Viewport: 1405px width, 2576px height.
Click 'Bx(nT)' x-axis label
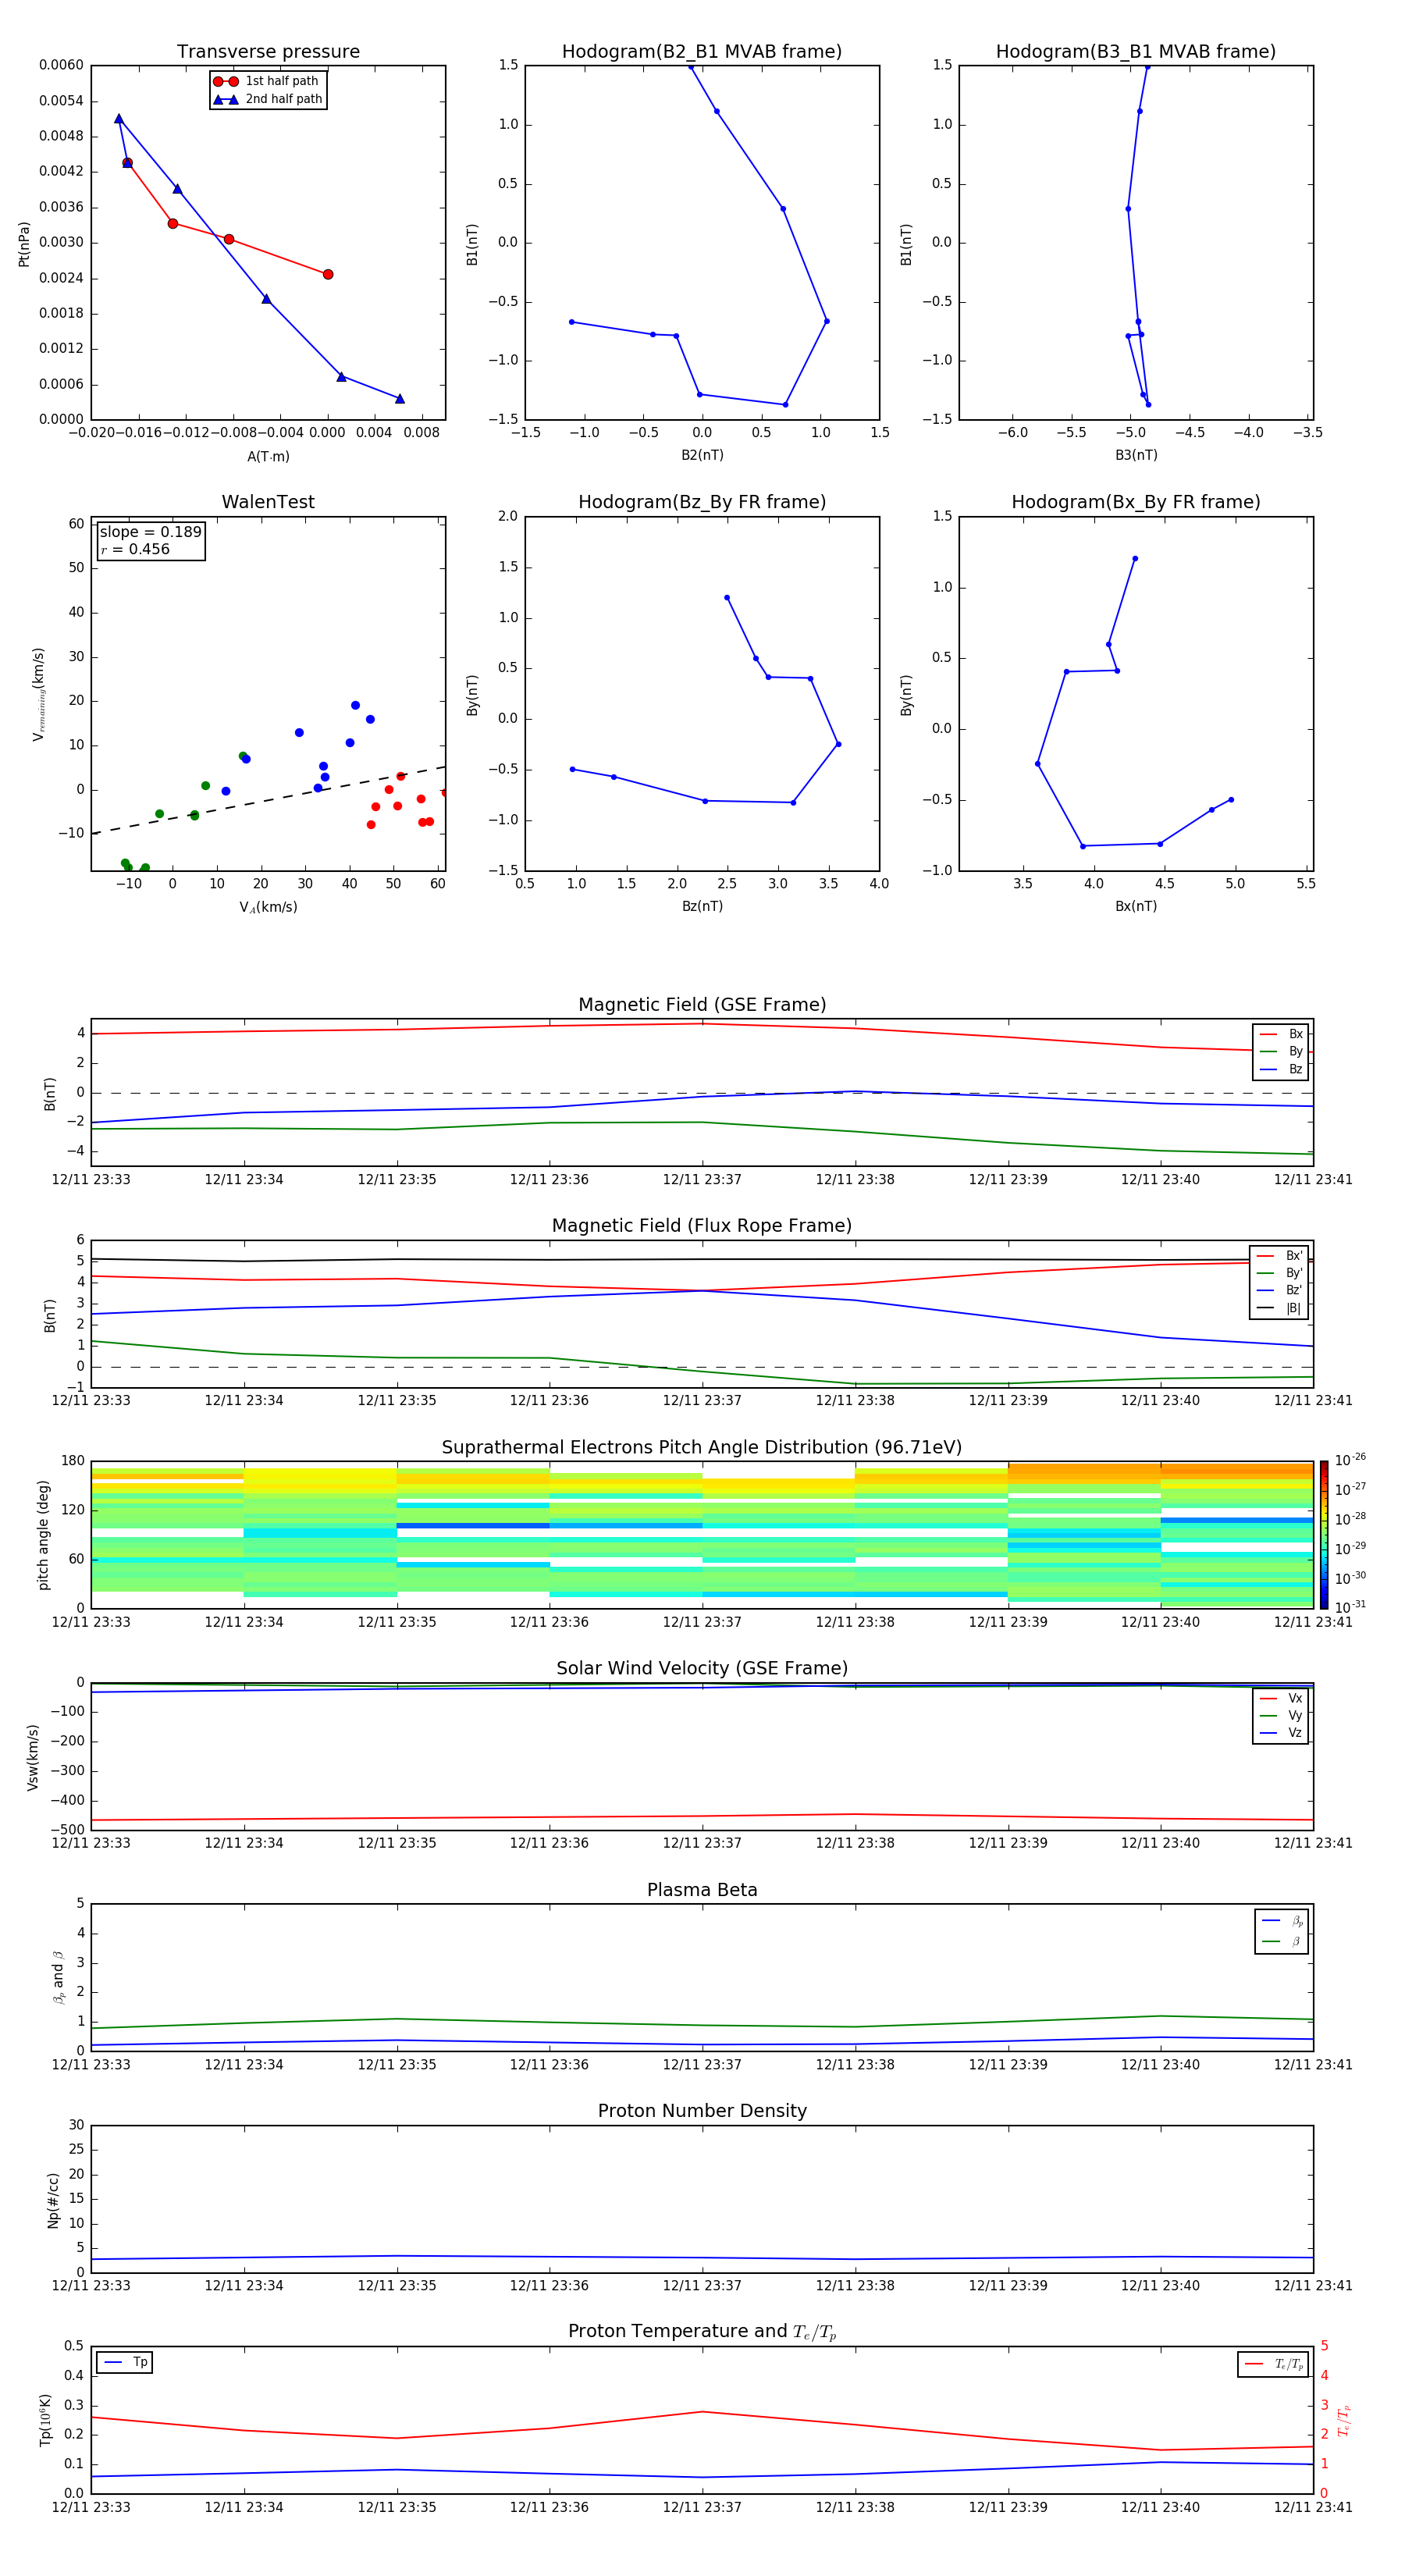tap(1136, 906)
